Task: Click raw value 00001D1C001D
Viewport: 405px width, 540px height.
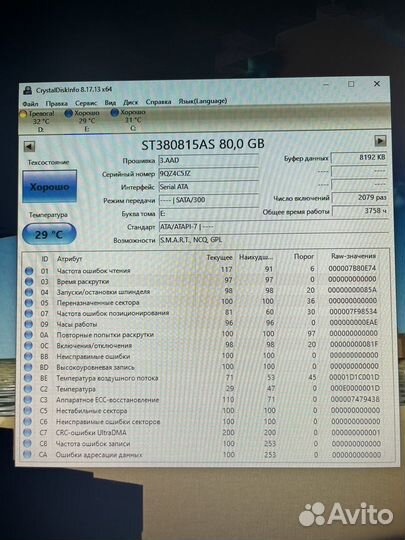Action: point(354,377)
